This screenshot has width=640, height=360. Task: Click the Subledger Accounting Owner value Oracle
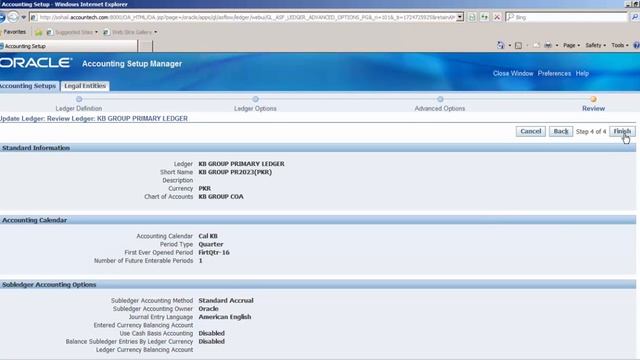208,309
